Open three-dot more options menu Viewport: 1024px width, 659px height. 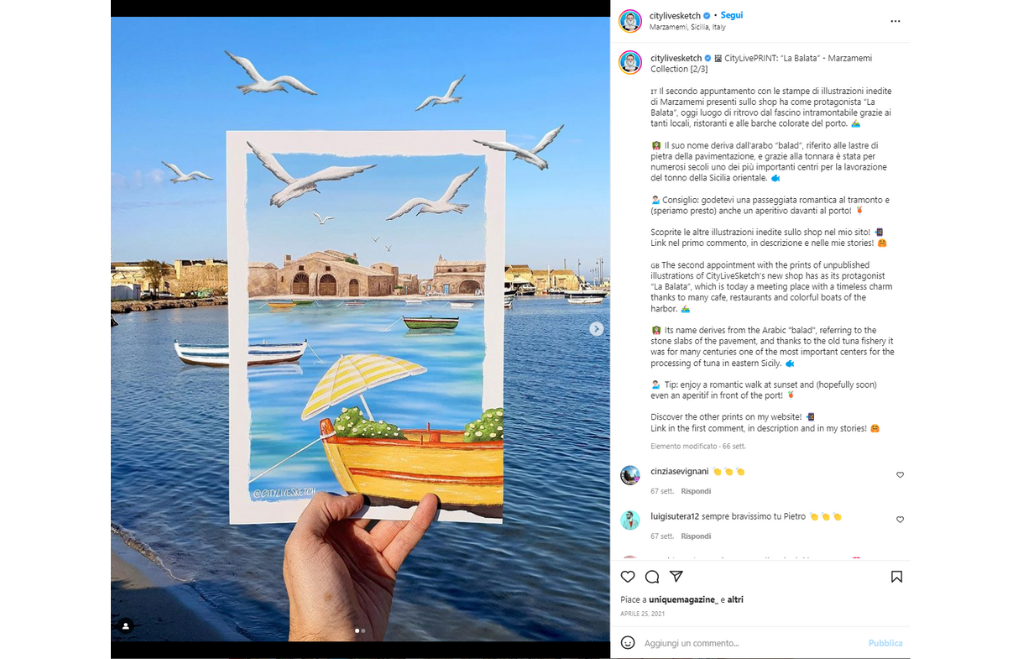895,21
